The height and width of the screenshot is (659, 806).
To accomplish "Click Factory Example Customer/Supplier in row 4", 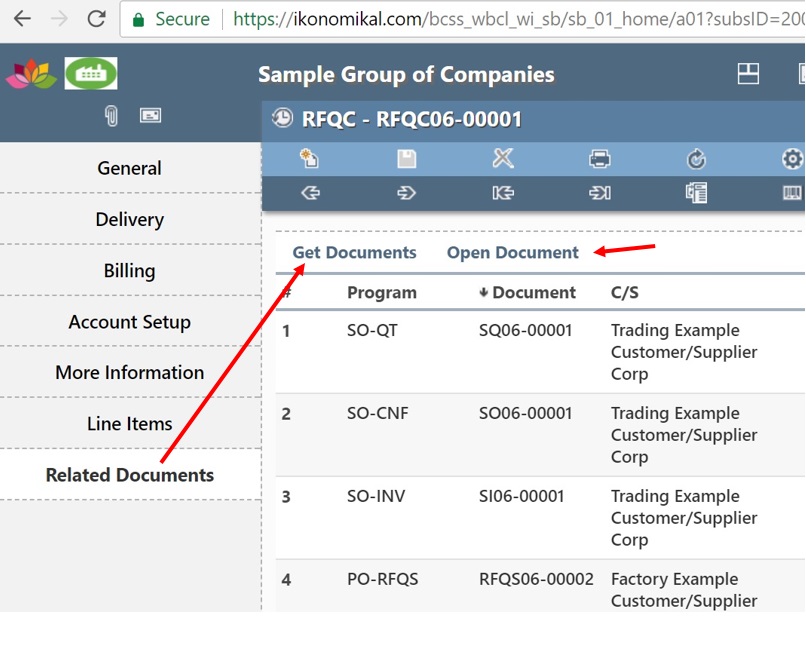I will click(x=684, y=590).
